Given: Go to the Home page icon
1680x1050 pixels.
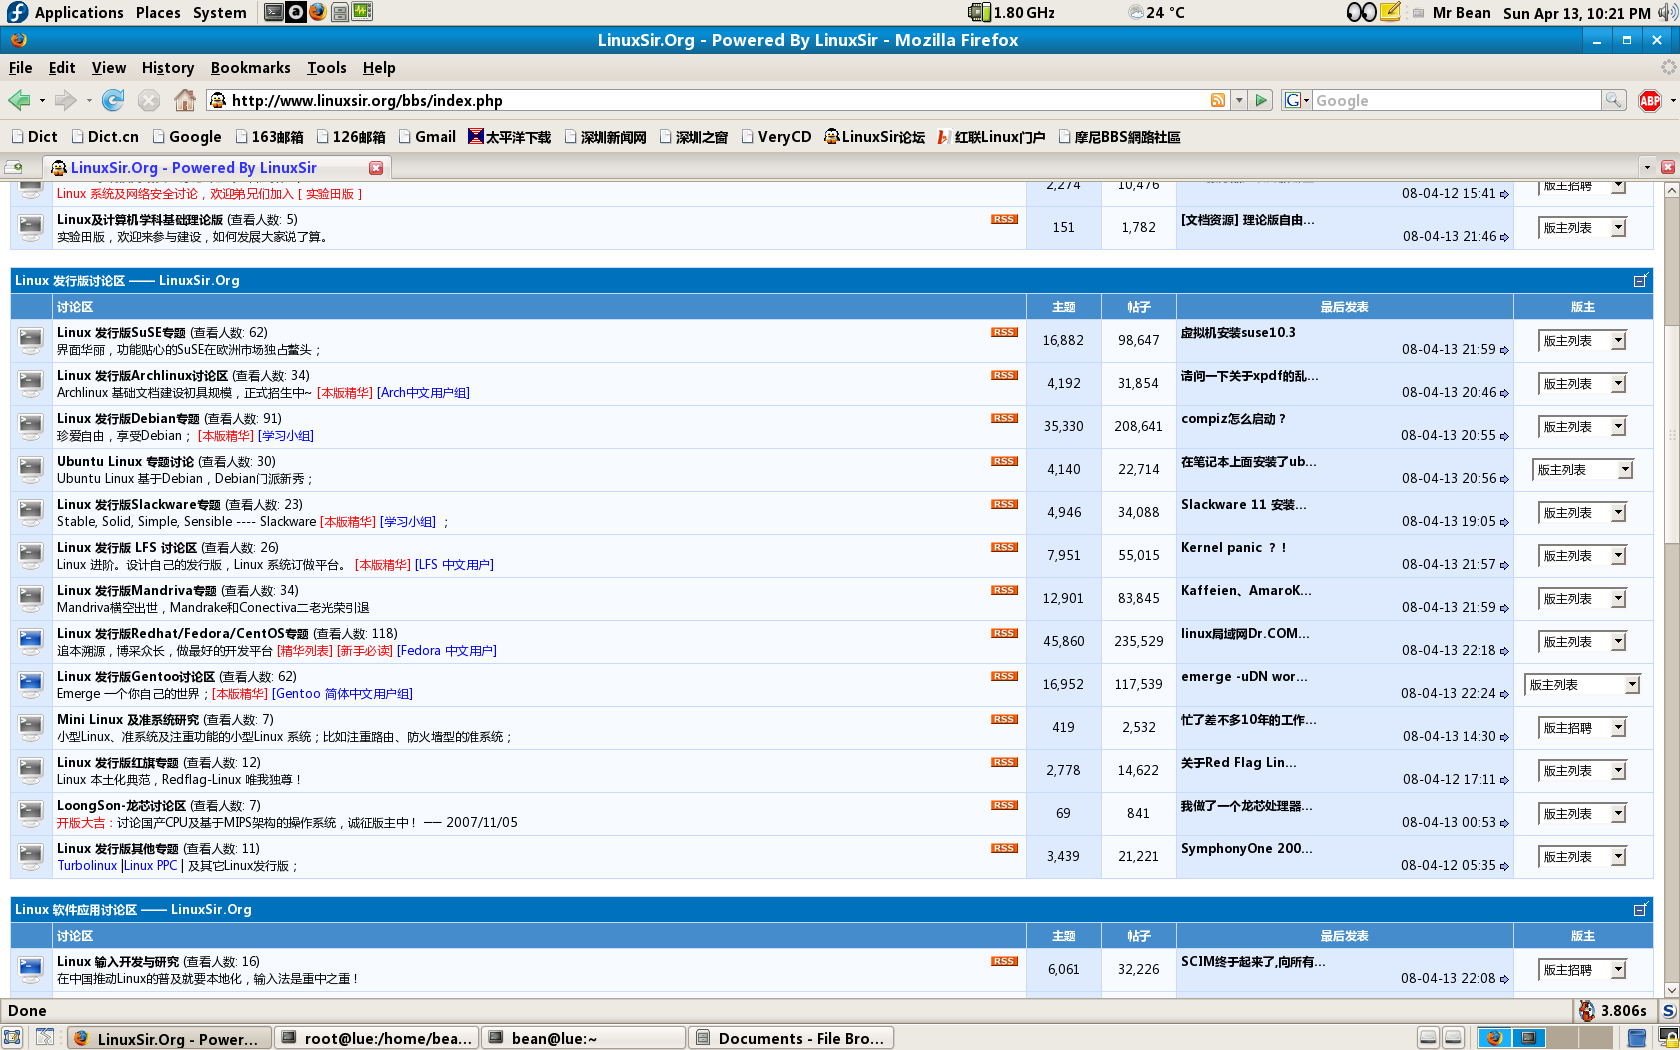Looking at the screenshot, I should pos(185,100).
